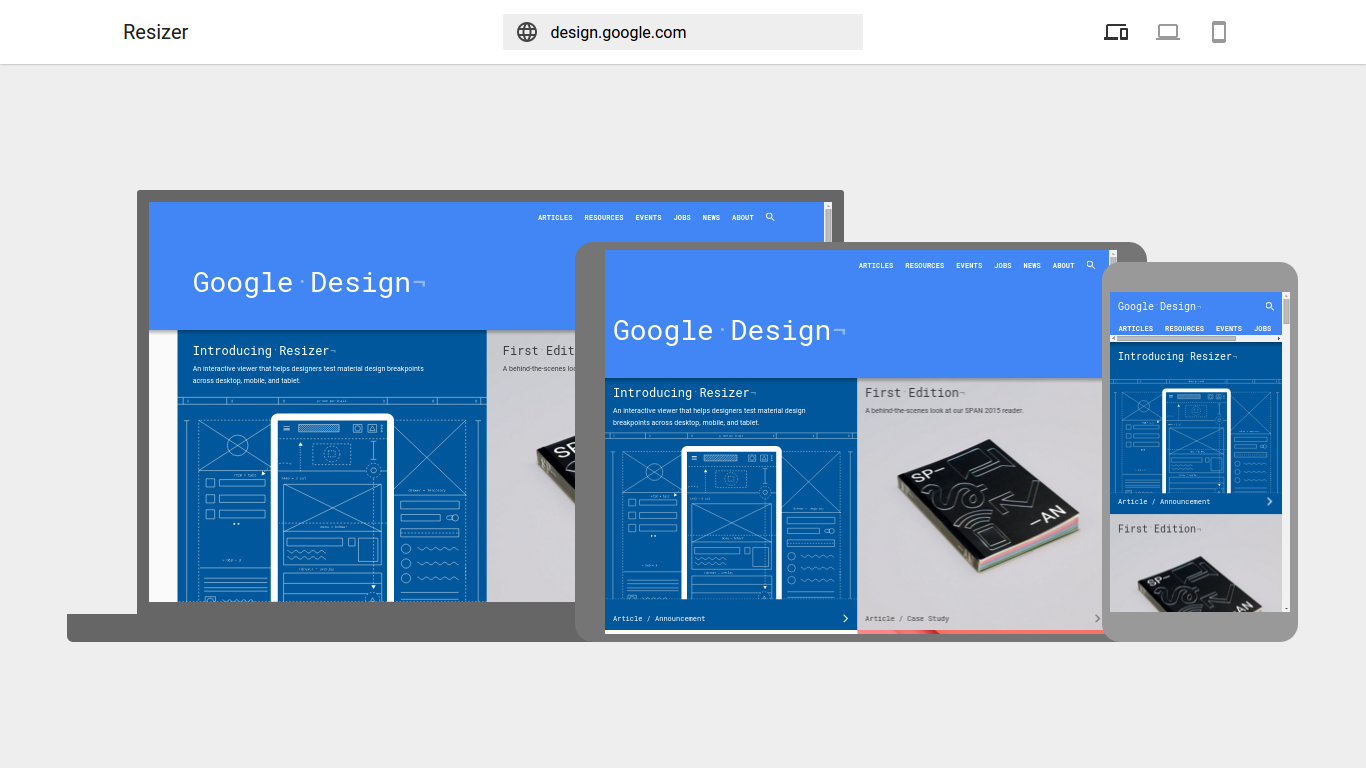
Task: Open JOBS in the tablet preview nav
Action: pyautogui.click(x=1003, y=266)
